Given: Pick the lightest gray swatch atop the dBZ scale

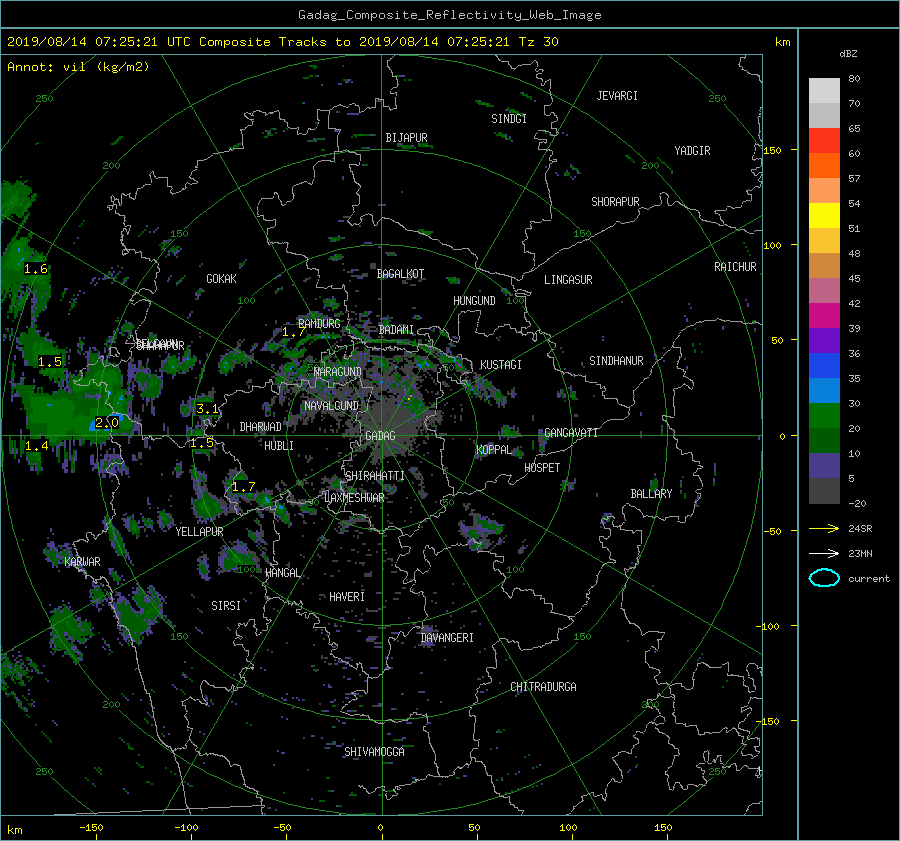Looking at the screenshot, I should pos(824,90).
